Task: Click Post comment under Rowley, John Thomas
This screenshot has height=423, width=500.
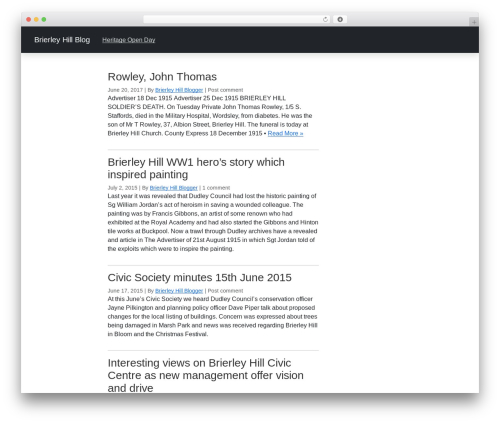Action: (x=225, y=90)
